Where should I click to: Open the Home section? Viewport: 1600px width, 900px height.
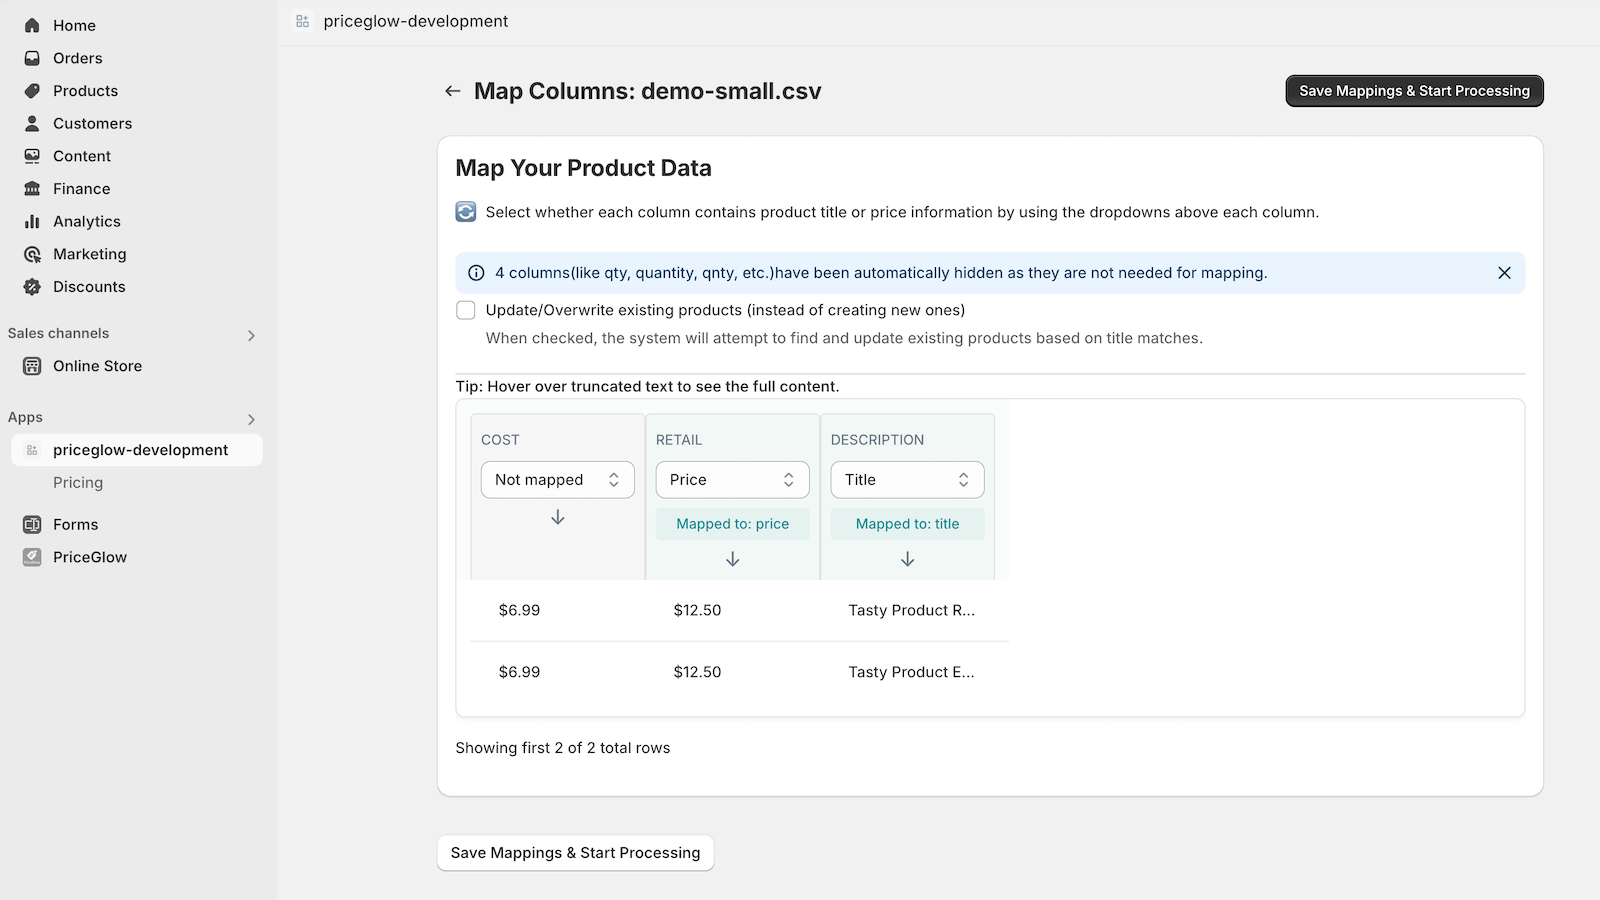74,25
